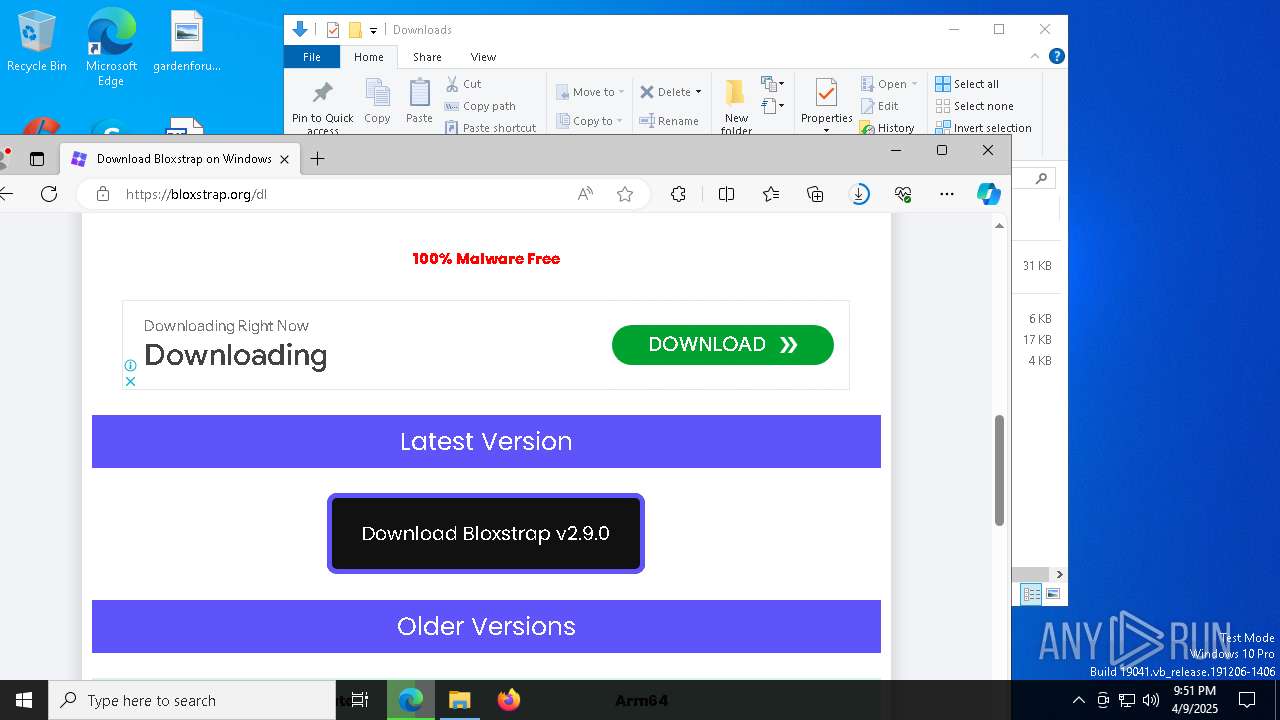Screen dimensions: 1280x720
Task: Open Edge tab actions menu icon
Action: pos(37,159)
